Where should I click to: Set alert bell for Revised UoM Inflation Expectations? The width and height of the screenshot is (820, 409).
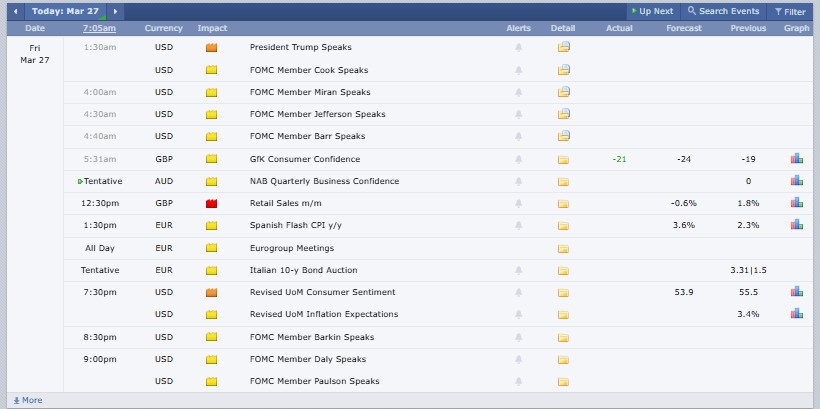[x=518, y=314]
